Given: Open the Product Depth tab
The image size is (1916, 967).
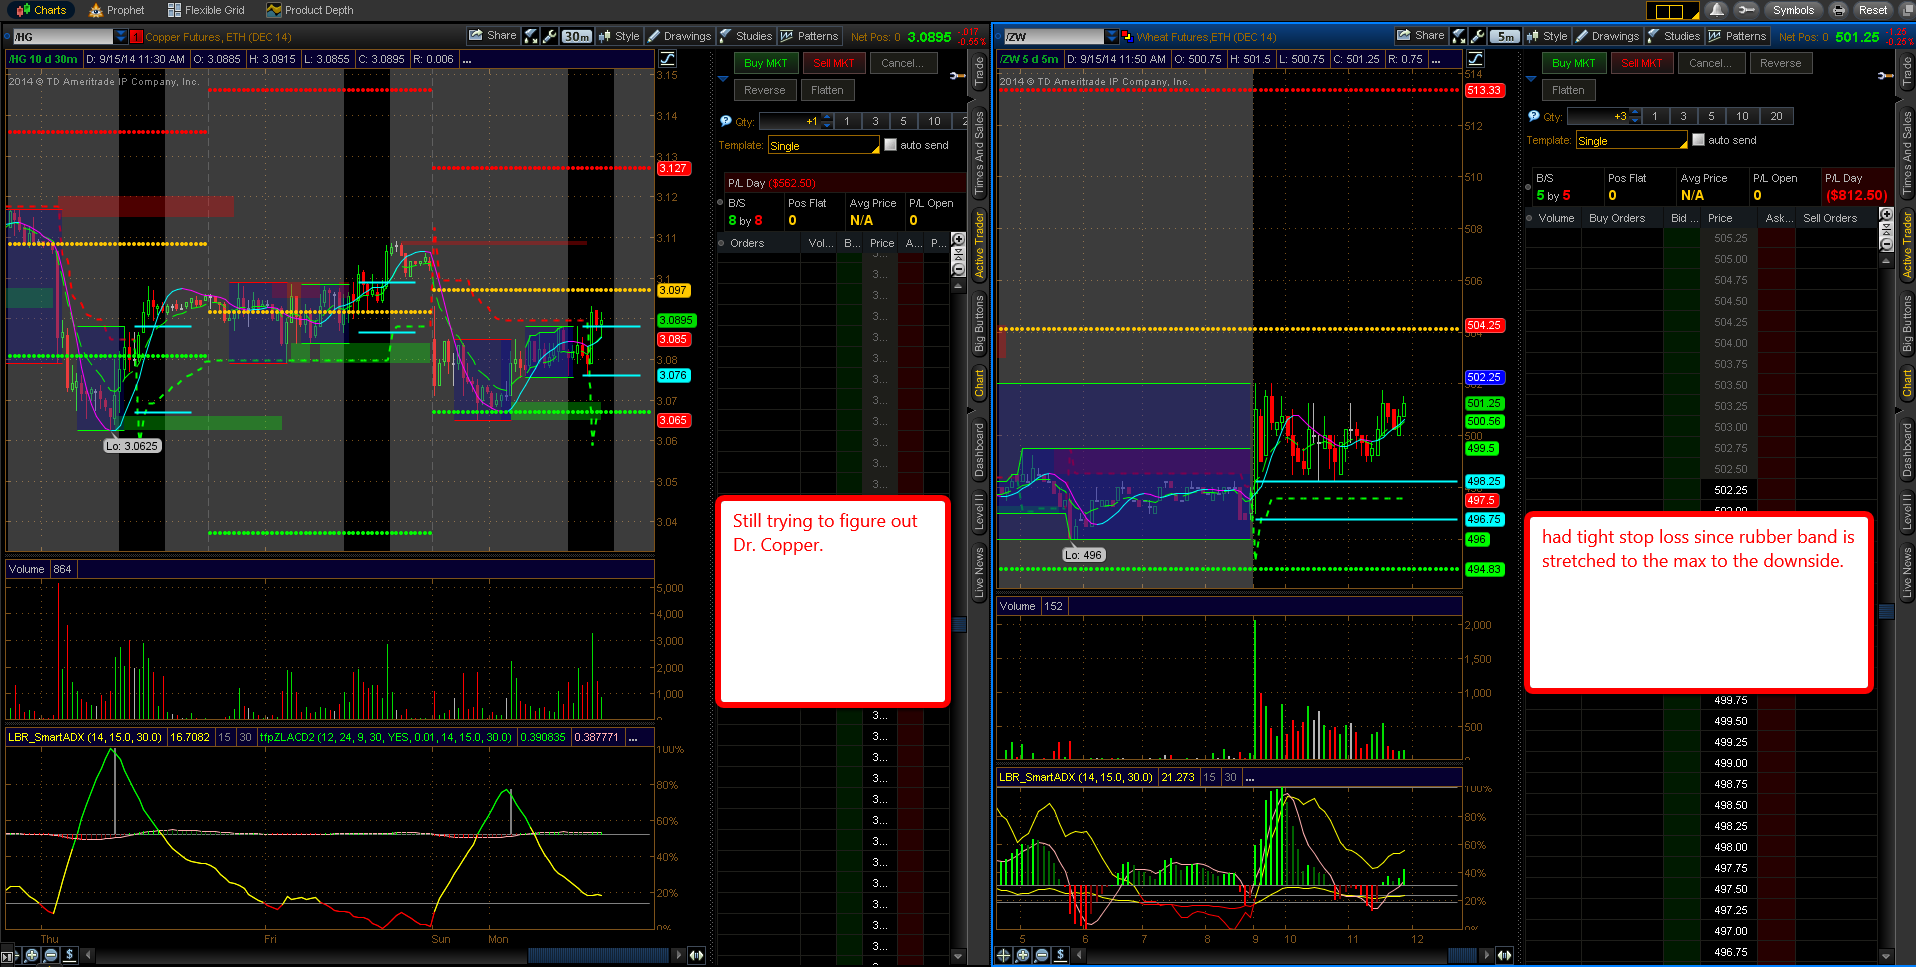Looking at the screenshot, I should point(310,10).
